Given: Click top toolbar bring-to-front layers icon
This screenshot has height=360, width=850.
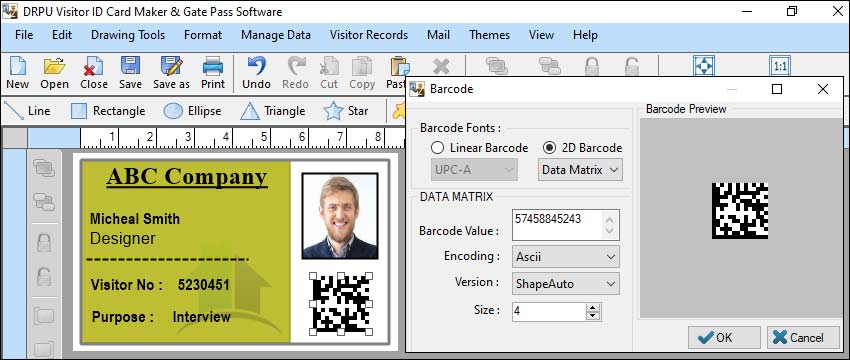Looking at the screenshot, I should pos(497,66).
